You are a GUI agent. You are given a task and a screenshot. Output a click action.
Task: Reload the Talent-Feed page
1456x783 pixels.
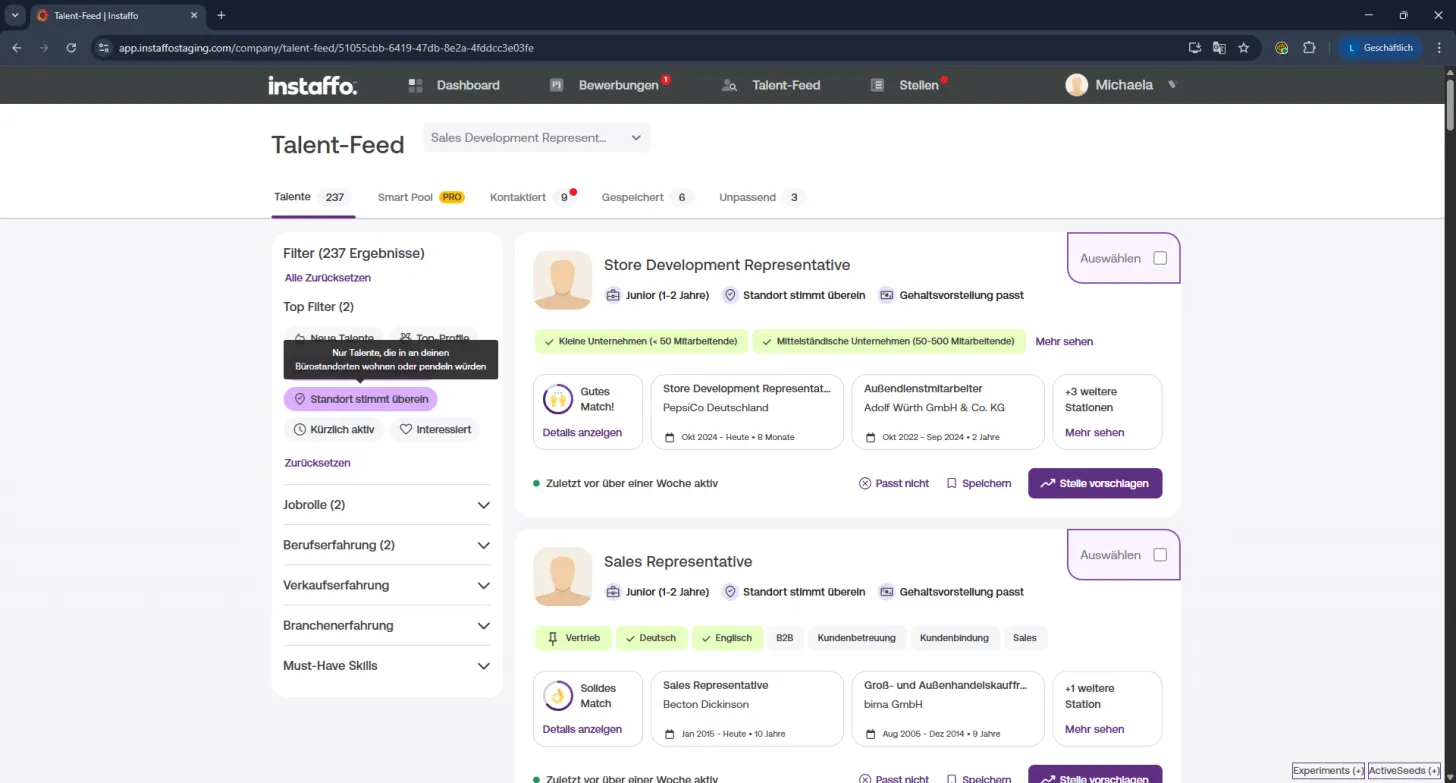pyautogui.click(x=71, y=47)
